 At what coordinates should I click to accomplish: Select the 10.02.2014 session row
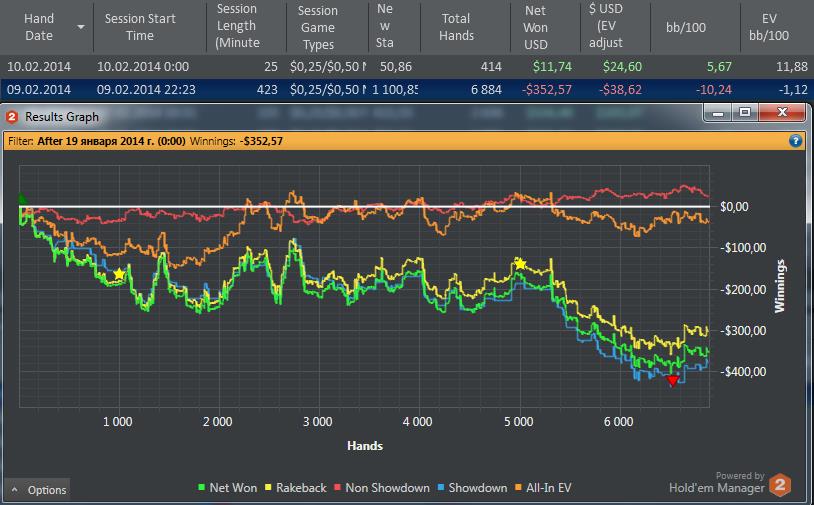point(407,66)
